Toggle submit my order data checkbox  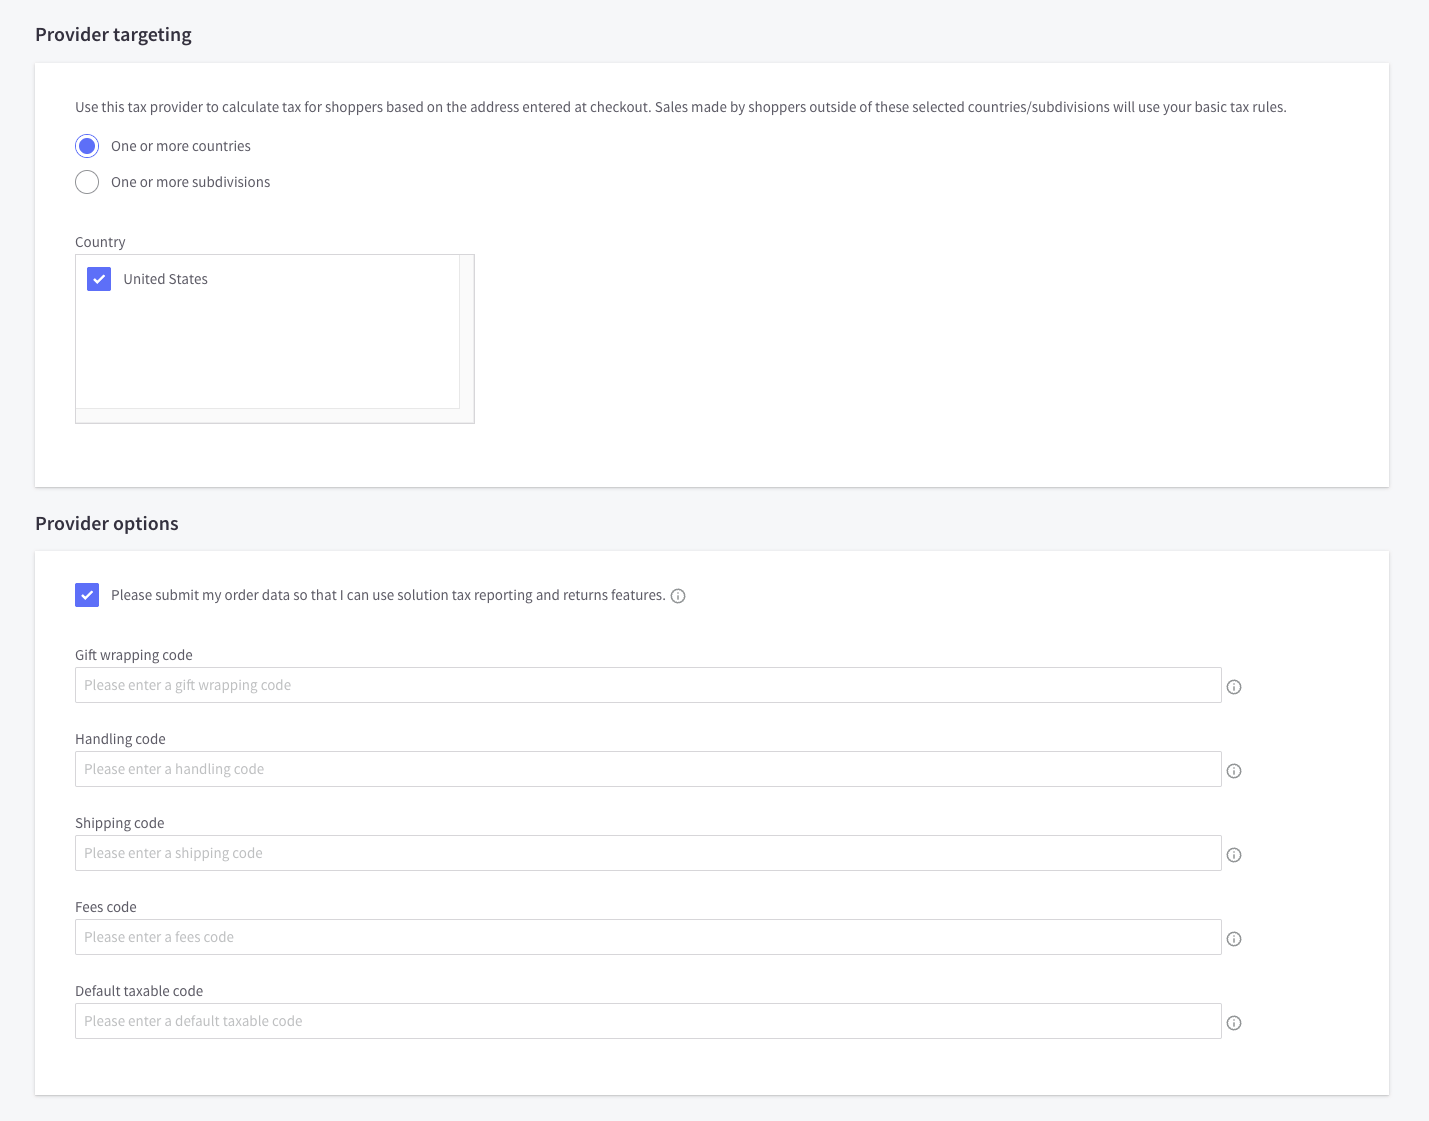(87, 595)
